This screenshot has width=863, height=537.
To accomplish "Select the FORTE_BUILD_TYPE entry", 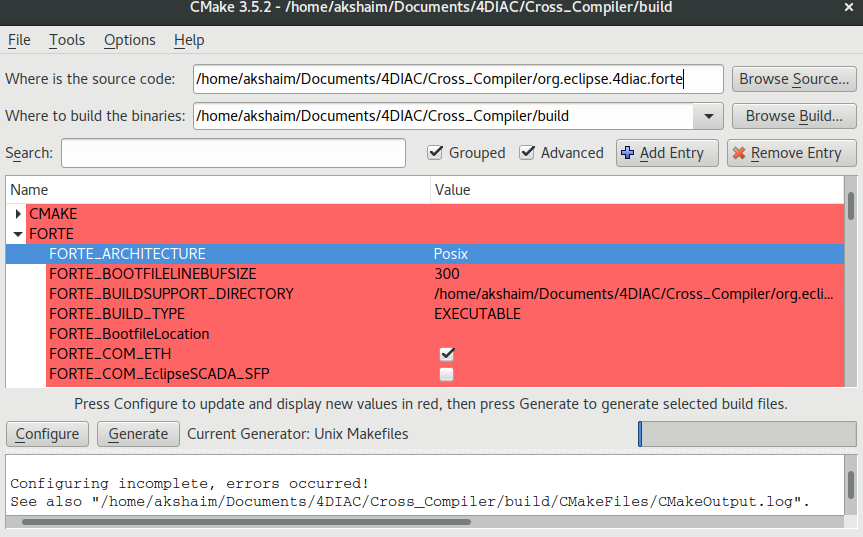I will coord(117,314).
